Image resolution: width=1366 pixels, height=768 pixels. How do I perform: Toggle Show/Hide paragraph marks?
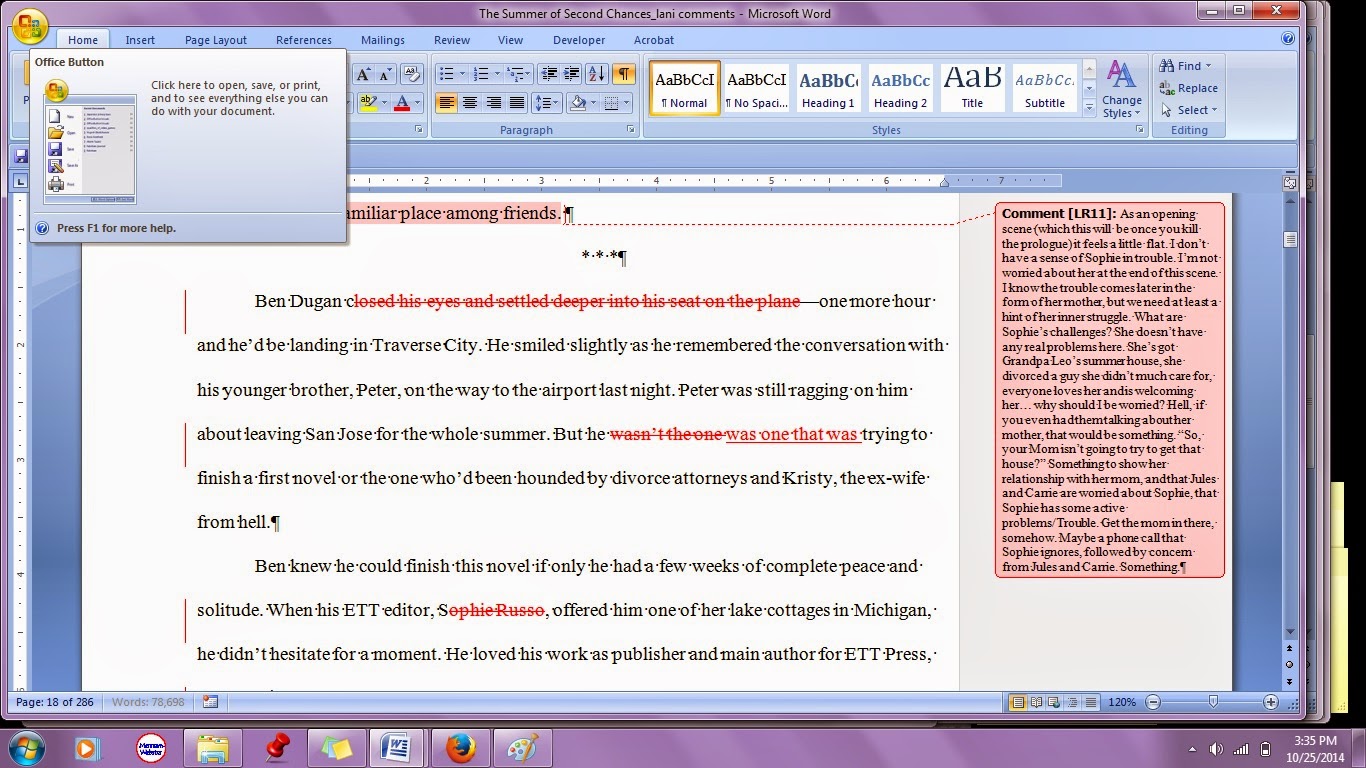(623, 74)
